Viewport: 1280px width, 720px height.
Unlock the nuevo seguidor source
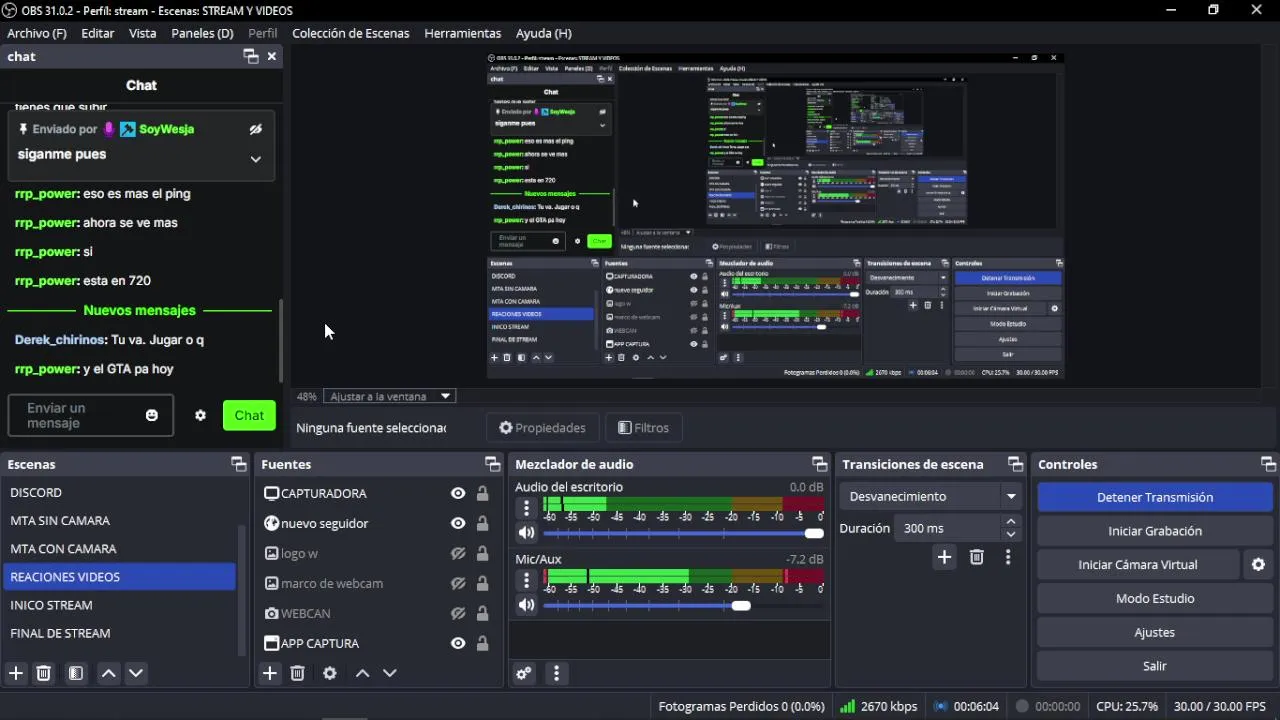[482, 523]
